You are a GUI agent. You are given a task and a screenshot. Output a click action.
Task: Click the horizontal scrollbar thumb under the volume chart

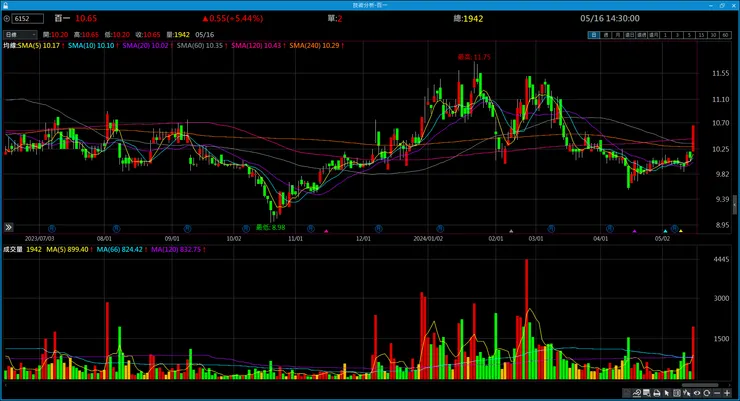tap(700, 385)
